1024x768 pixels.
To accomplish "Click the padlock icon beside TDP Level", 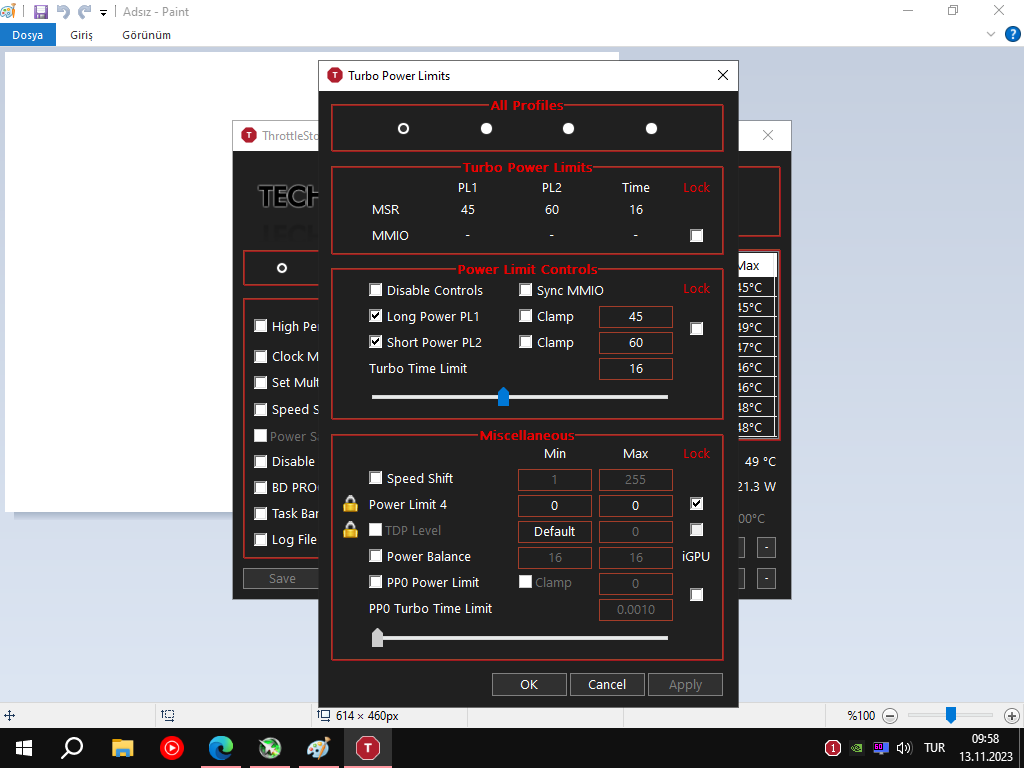I will [351, 530].
